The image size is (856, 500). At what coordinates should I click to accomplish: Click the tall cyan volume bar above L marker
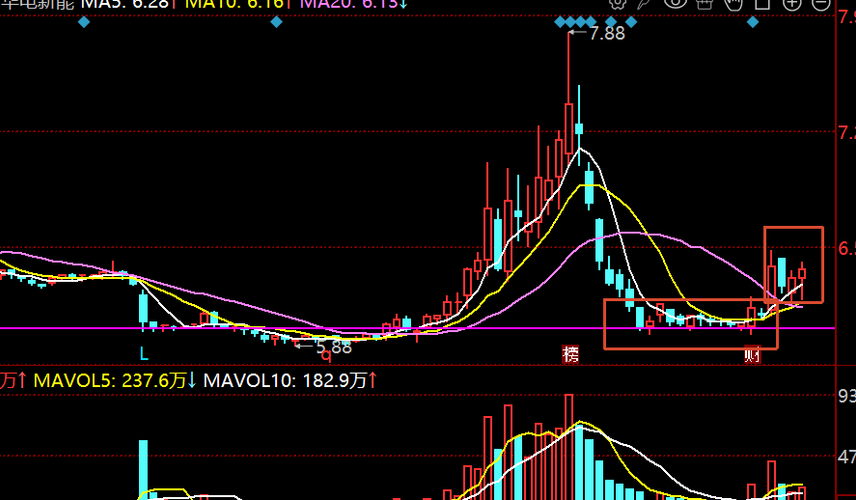(143, 469)
